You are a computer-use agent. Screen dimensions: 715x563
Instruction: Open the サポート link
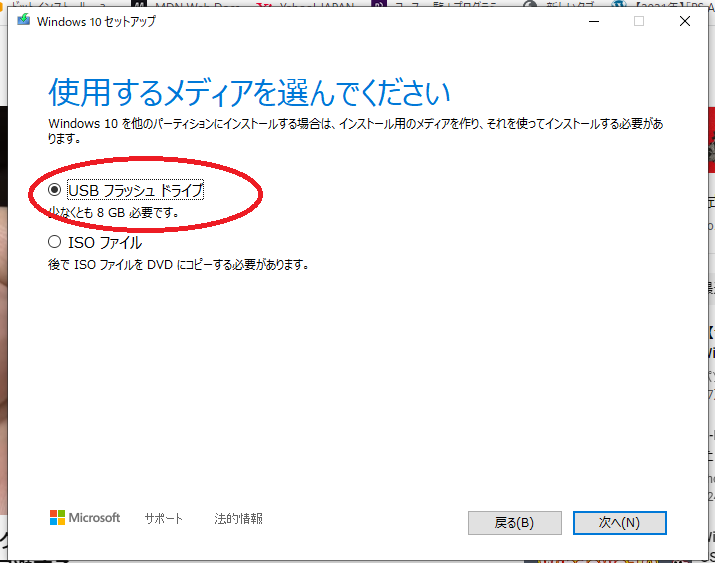(163, 518)
